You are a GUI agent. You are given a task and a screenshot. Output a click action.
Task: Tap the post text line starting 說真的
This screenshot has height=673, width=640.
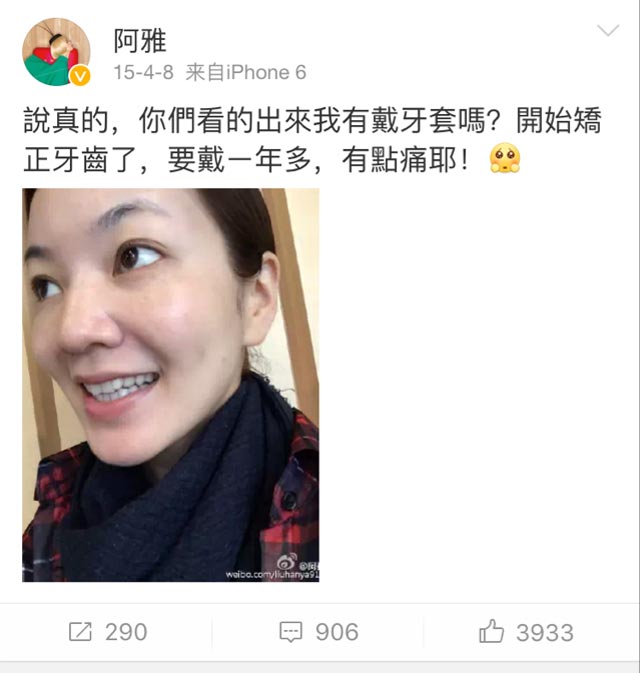[312, 120]
